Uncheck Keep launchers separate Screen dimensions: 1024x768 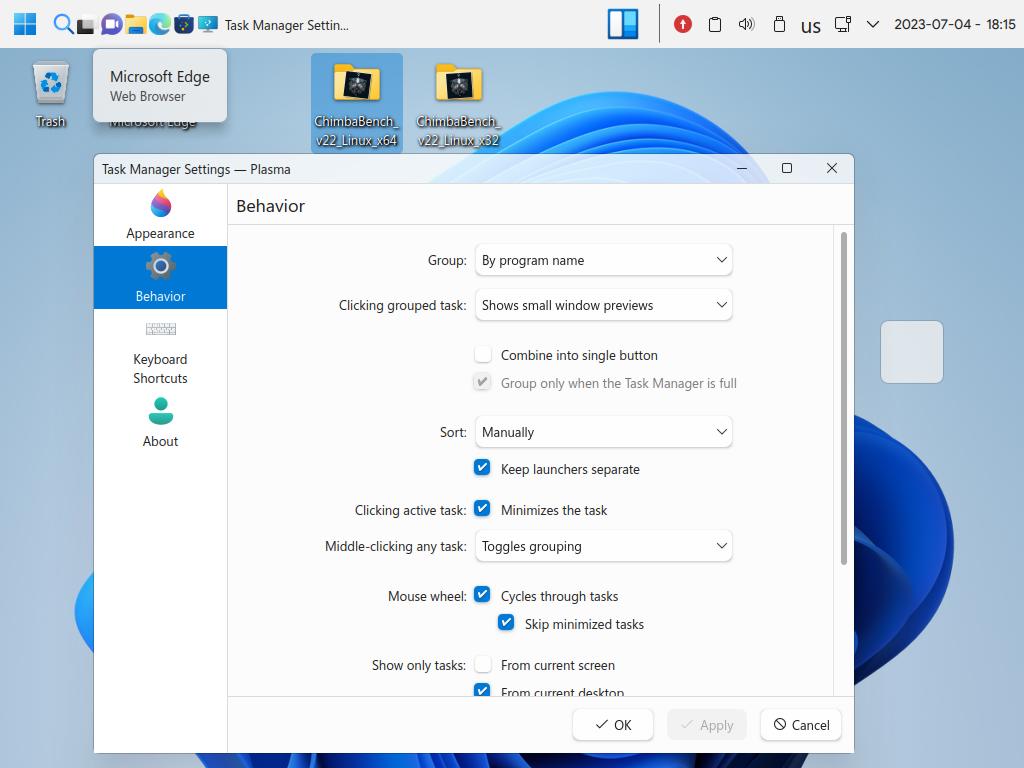coord(483,469)
